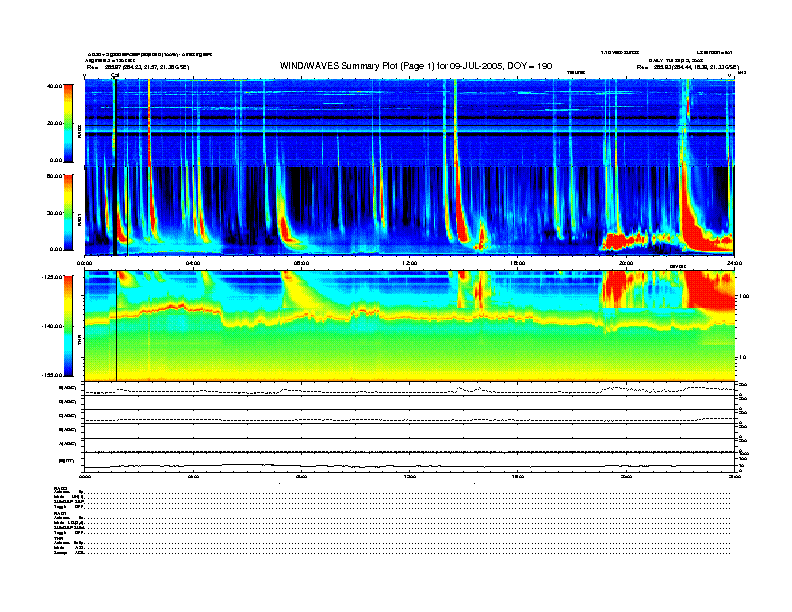Image resolution: width=792 pixels, height=612 pixels.
Task: Click "04:00" time label beneath RAD1 spectrogram
Action: click(x=193, y=263)
